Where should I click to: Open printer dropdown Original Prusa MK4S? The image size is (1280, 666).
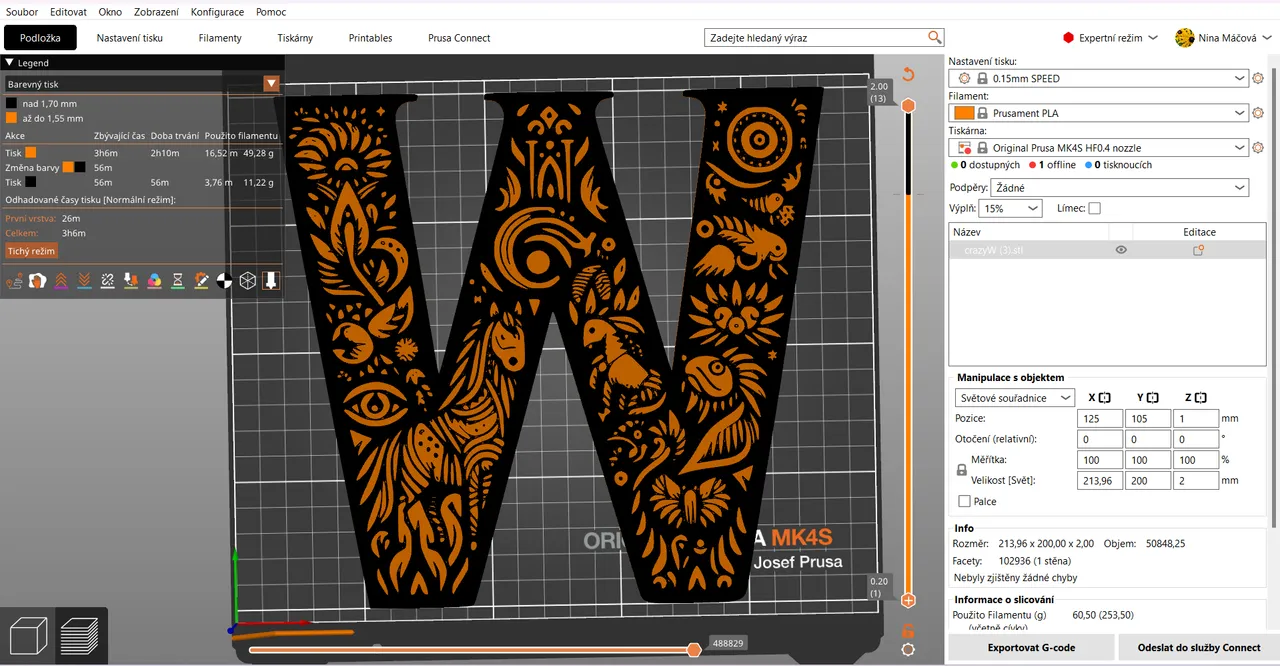click(x=1098, y=148)
